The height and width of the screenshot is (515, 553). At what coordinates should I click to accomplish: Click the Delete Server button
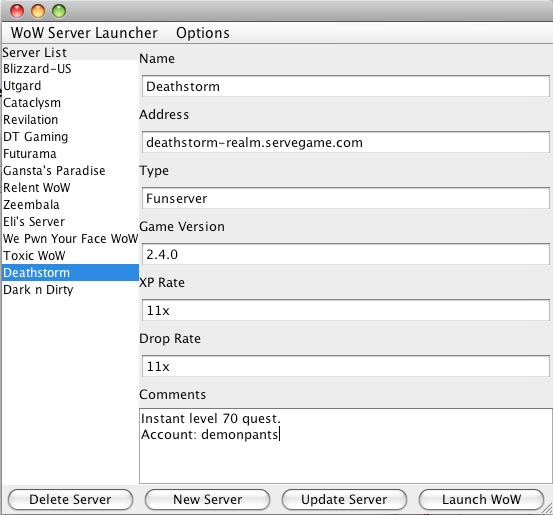click(x=70, y=499)
